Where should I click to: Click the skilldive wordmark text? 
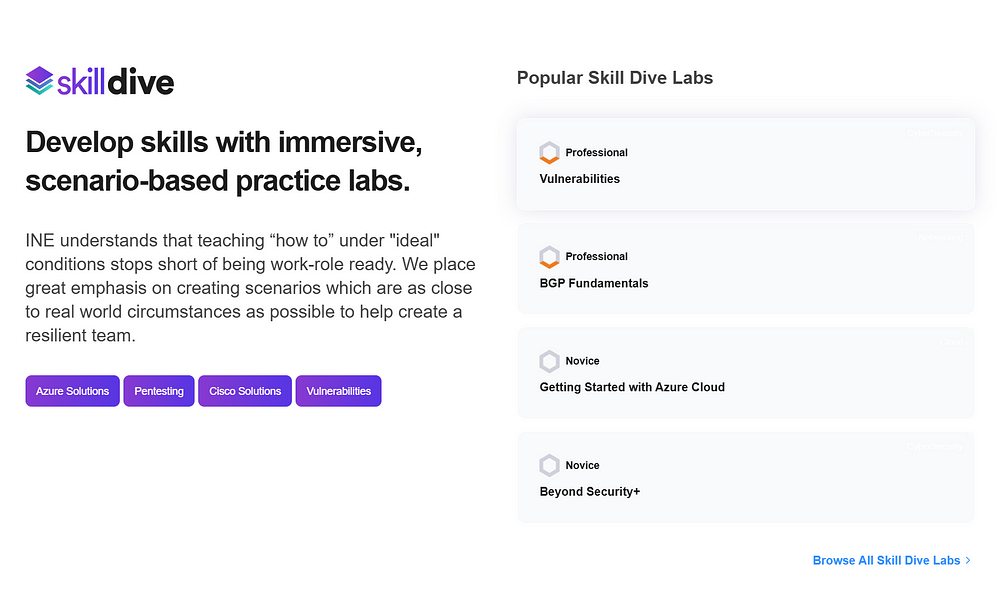[115, 82]
